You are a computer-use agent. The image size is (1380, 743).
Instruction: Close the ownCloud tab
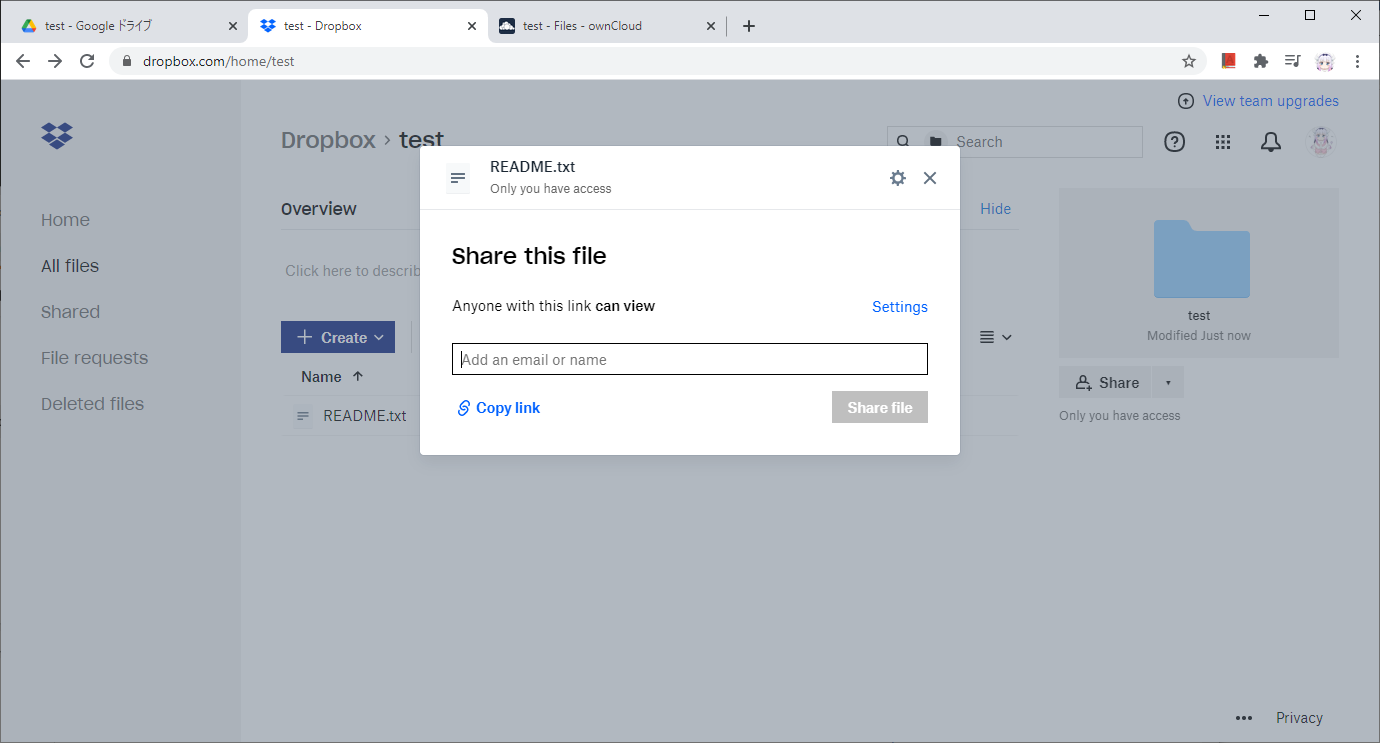click(x=711, y=26)
